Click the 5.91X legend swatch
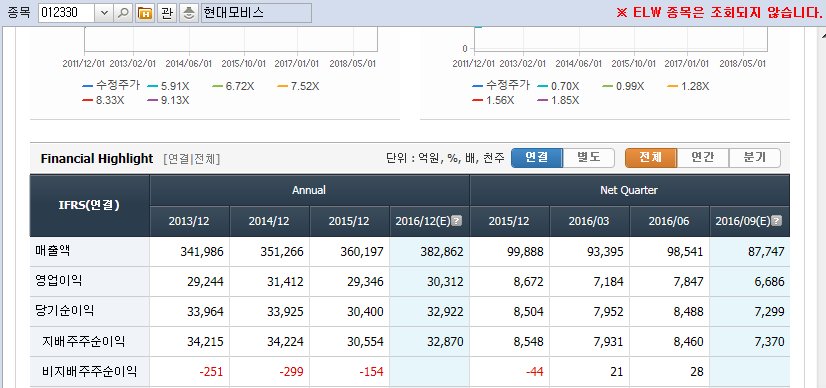Image resolution: width=826 pixels, height=388 pixels. (x=153, y=86)
